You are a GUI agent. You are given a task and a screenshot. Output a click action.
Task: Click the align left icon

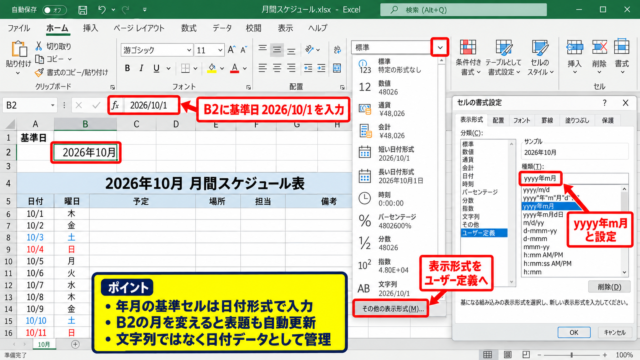point(262,68)
